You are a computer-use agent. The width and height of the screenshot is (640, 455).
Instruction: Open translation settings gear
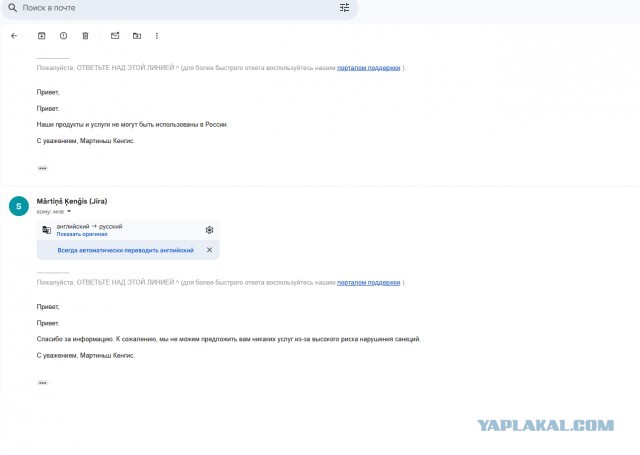(x=209, y=230)
